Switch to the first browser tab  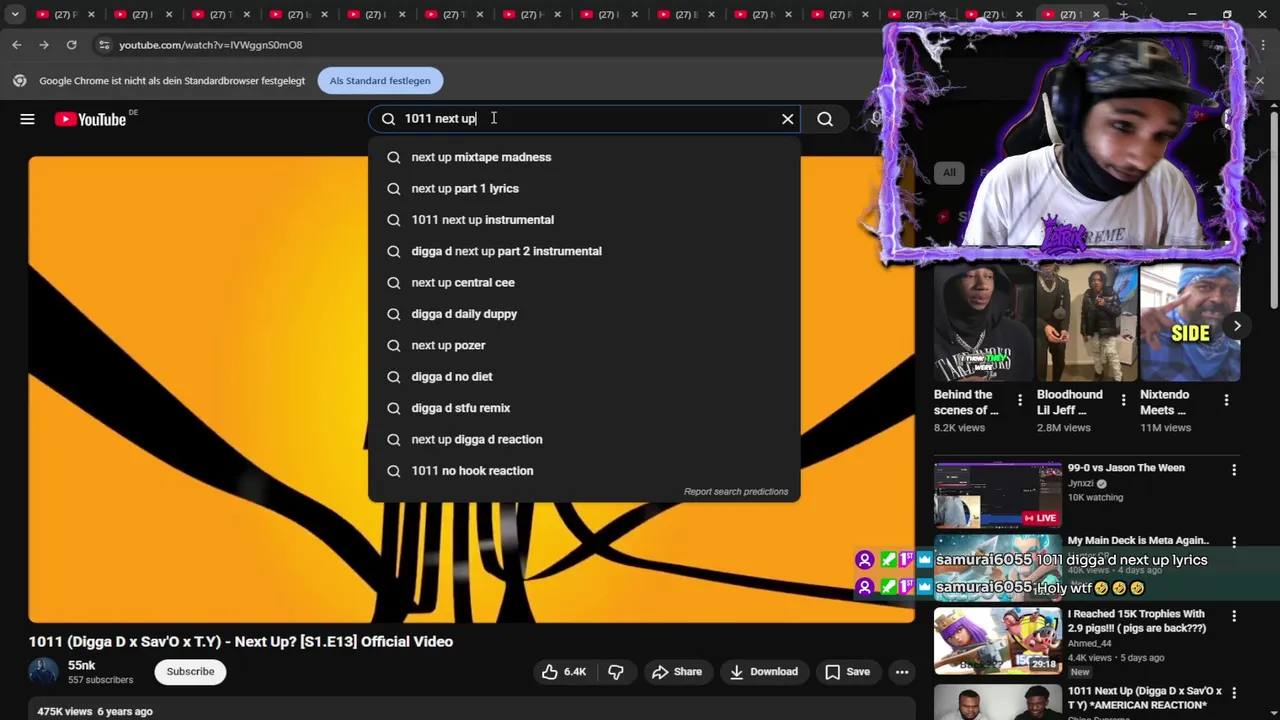click(x=62, y=15)
